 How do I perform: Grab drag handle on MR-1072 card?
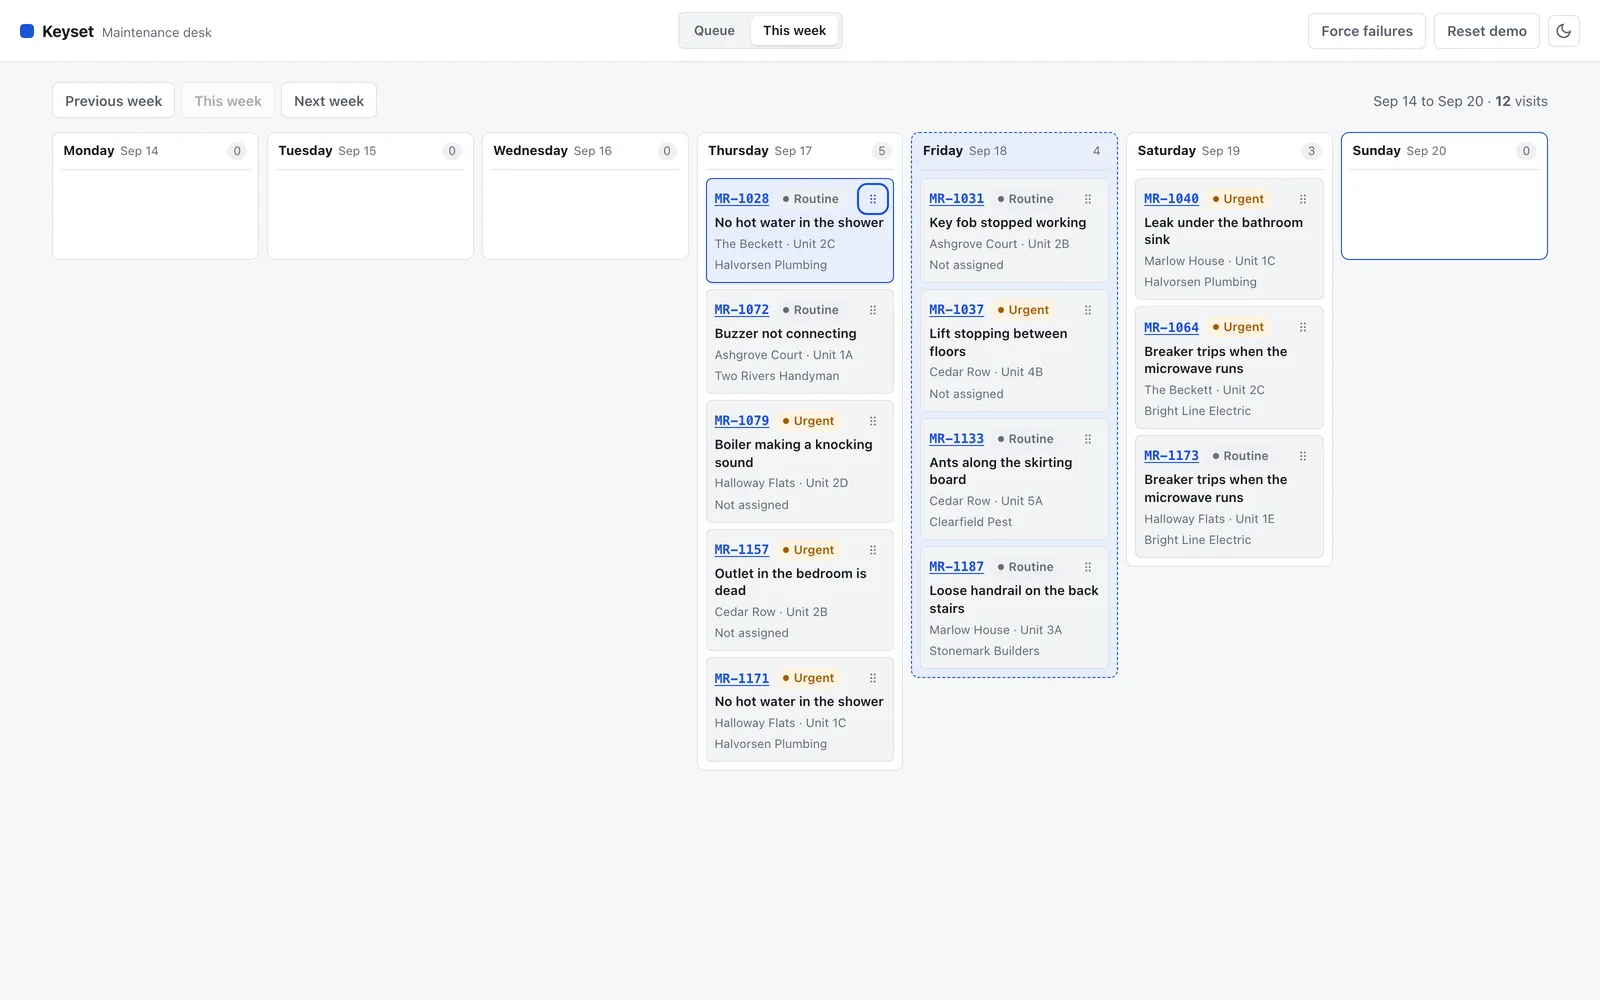873,310
